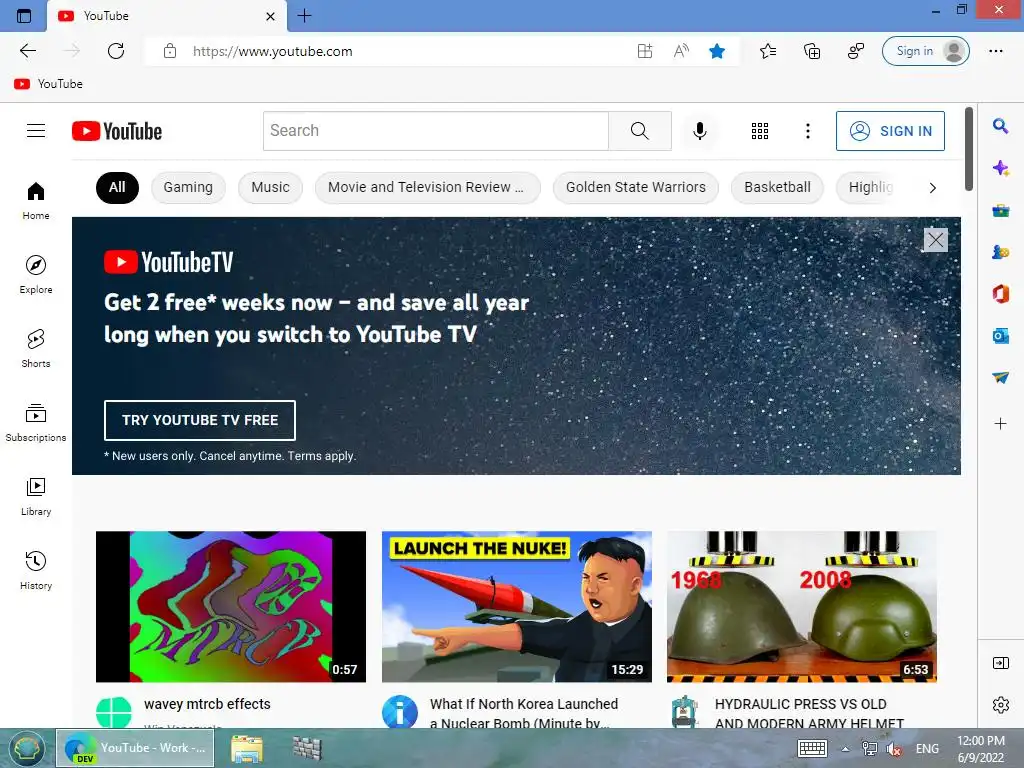The image size is (1024, 768).
Task: Open Outlook in Edge sidebar
Action: click(1000, 336)
